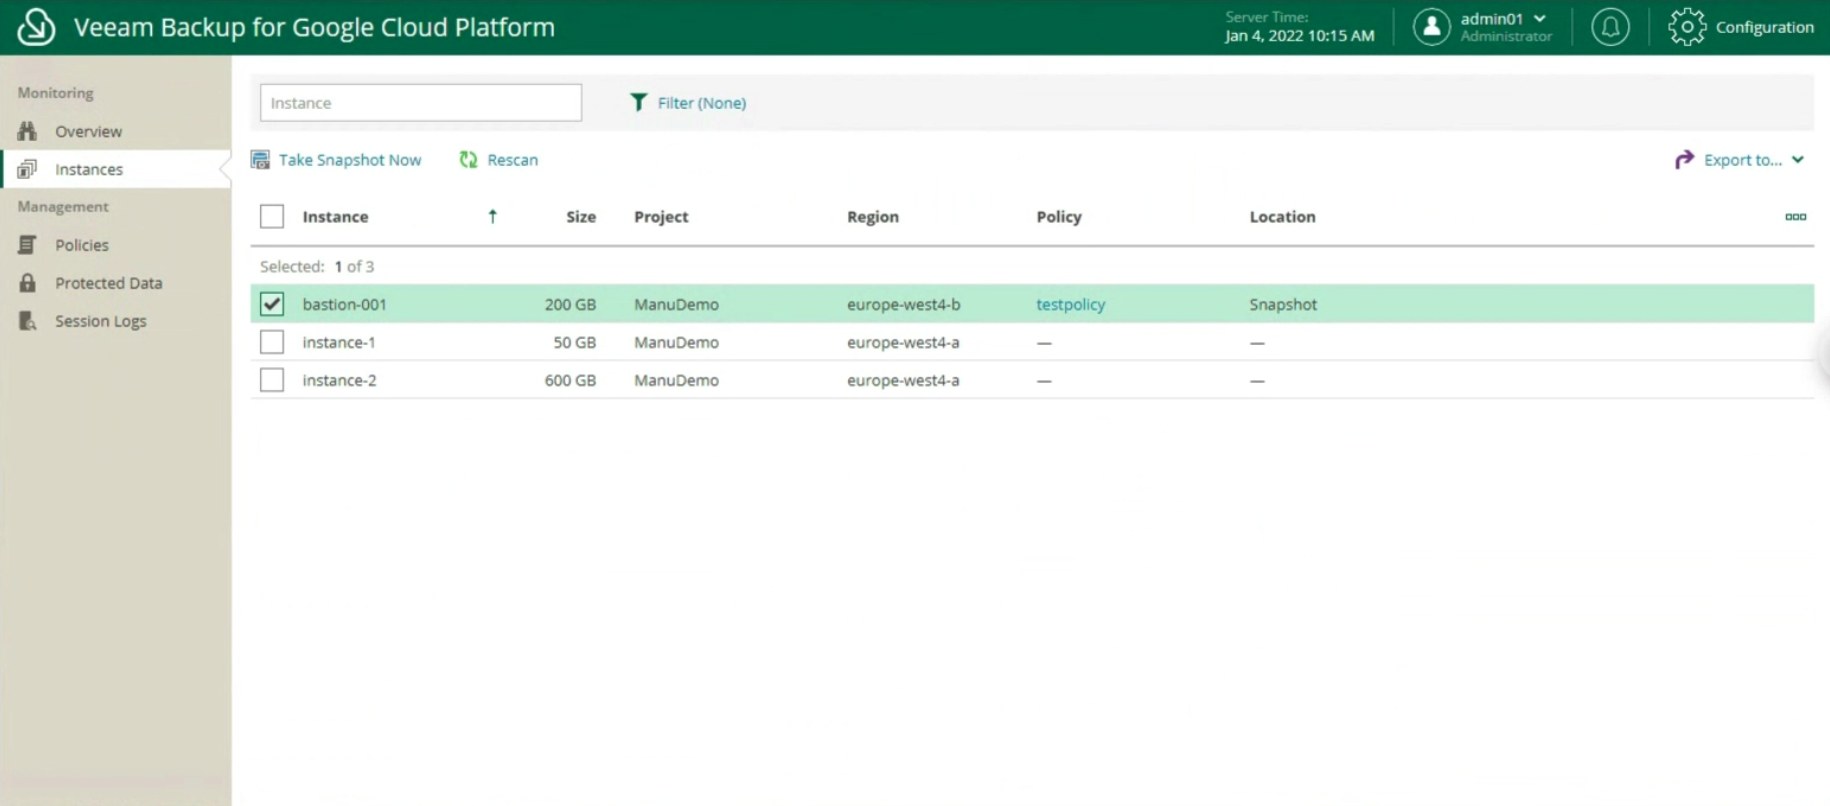Click the 600 GB size cell
Image resolution: width=1830 pixels, height=806 pixels.
570,380
